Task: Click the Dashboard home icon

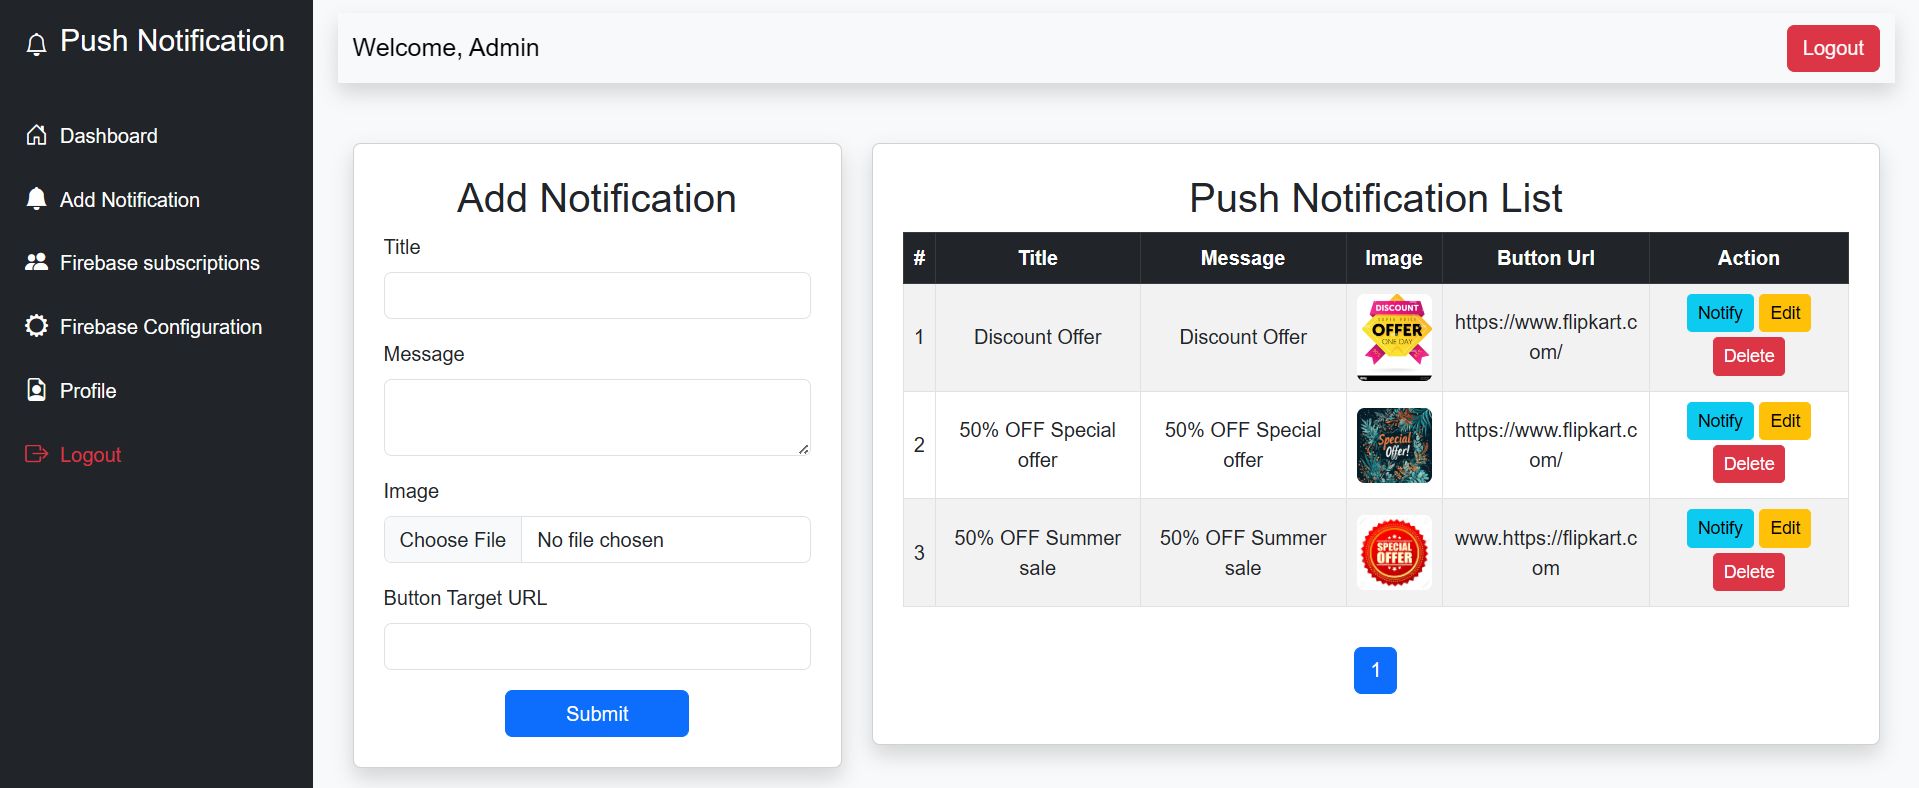Action: (x=36, y=135)
